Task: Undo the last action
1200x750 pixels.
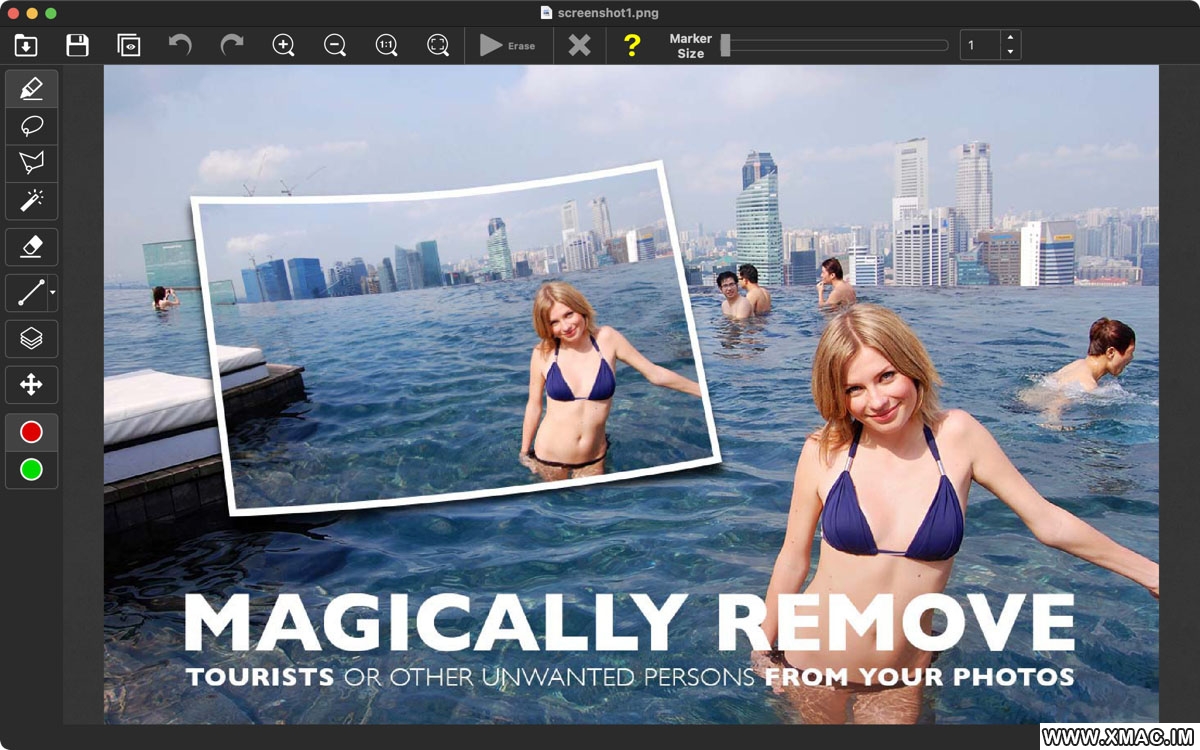Action: [x=180, y=45]
